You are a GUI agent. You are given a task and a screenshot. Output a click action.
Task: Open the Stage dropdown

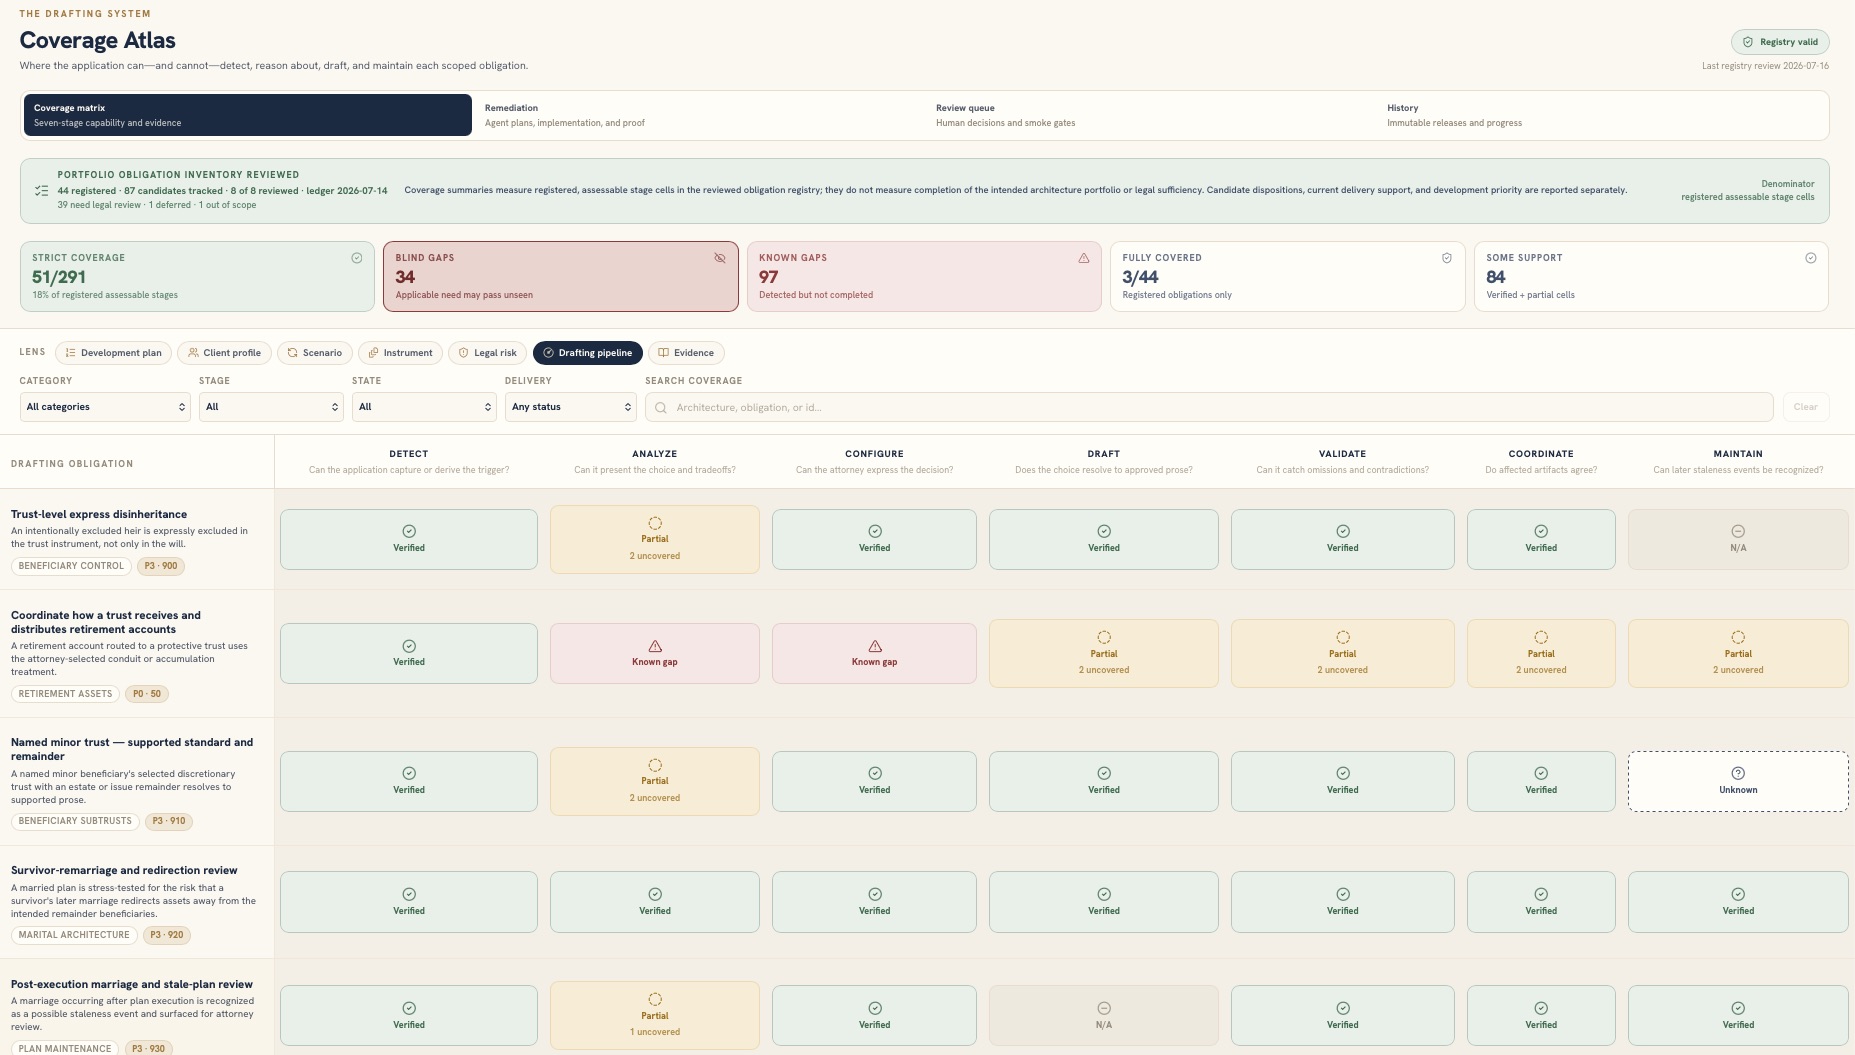tap(271, 407)
